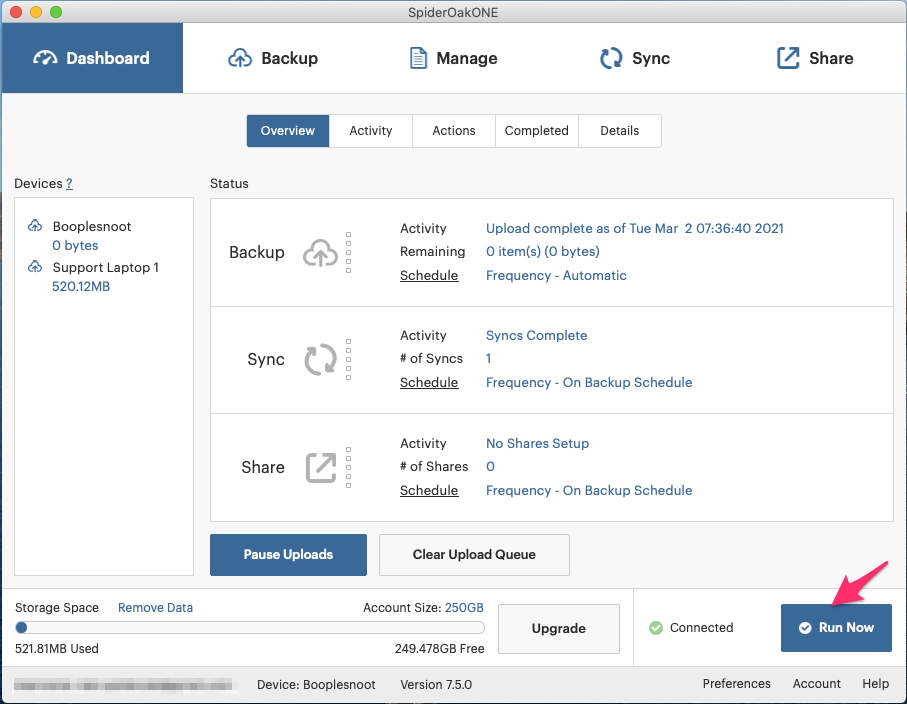
Task: Click the green Connected status checkmark
Action: pos(656,628)
